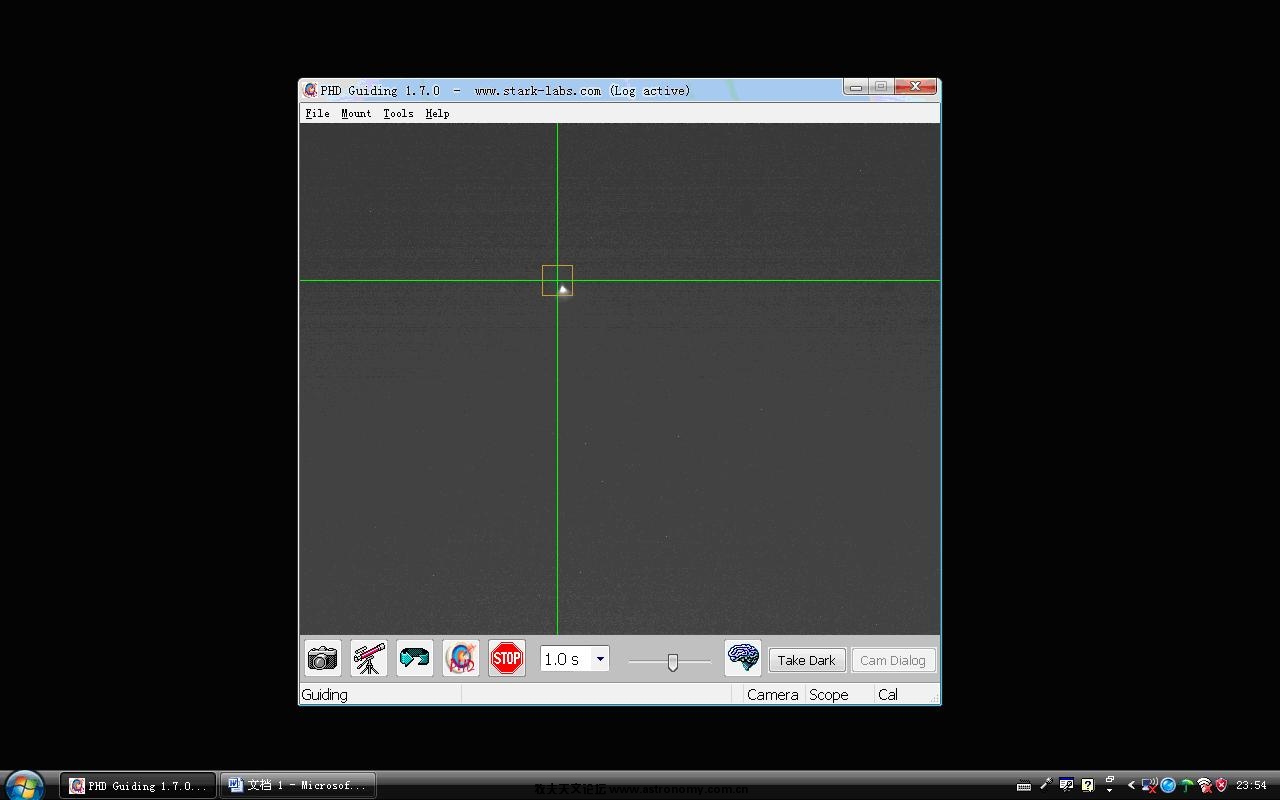Click the wireless network error tray icon

[1205, 785]
